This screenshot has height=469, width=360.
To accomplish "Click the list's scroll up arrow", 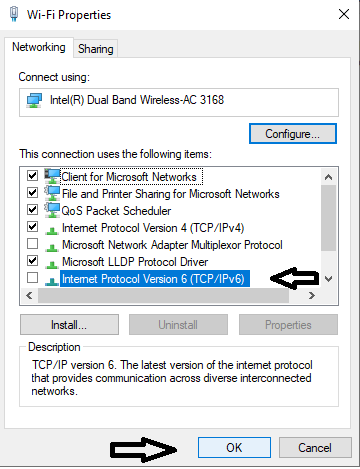I will tap(328, 177).
